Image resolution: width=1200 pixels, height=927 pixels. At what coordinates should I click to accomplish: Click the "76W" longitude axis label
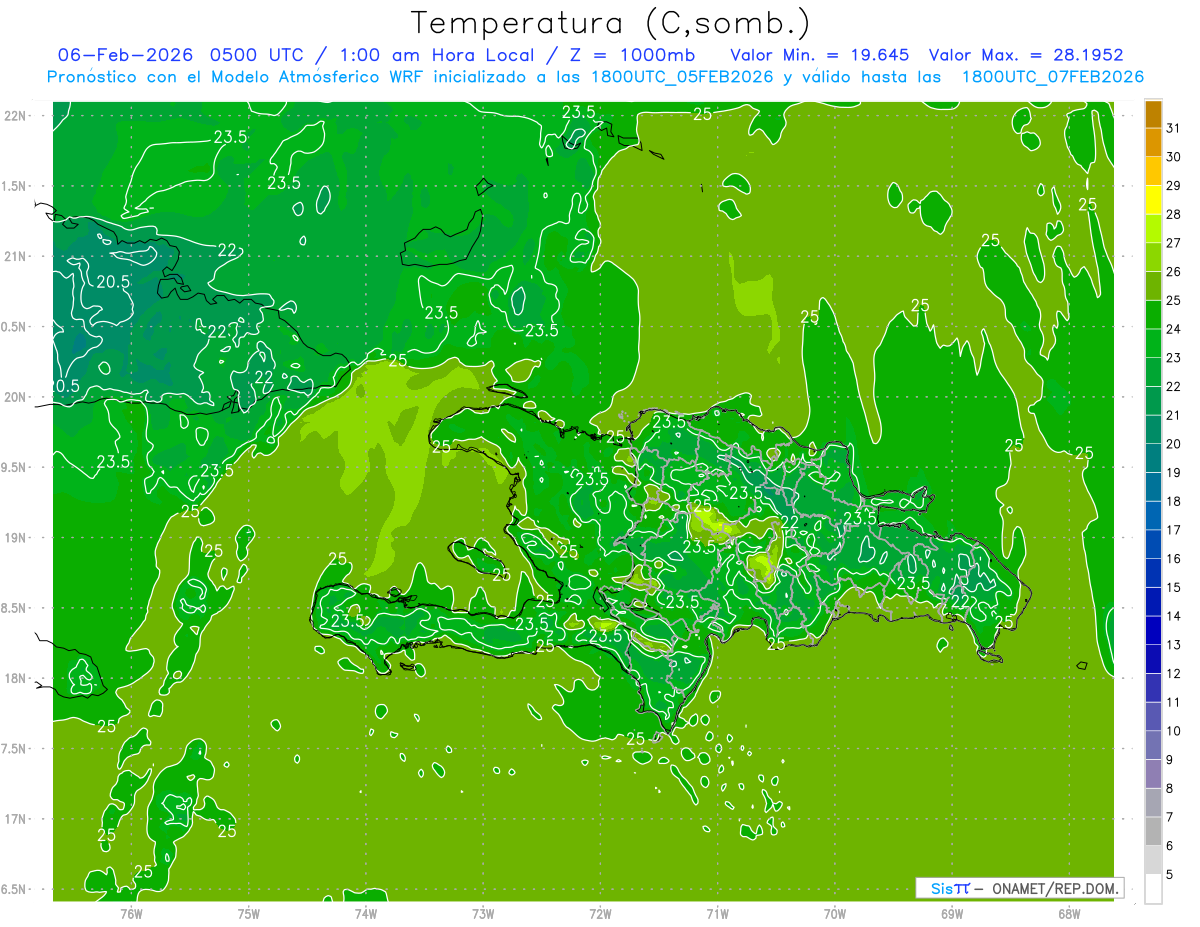[x=131, y=914]
